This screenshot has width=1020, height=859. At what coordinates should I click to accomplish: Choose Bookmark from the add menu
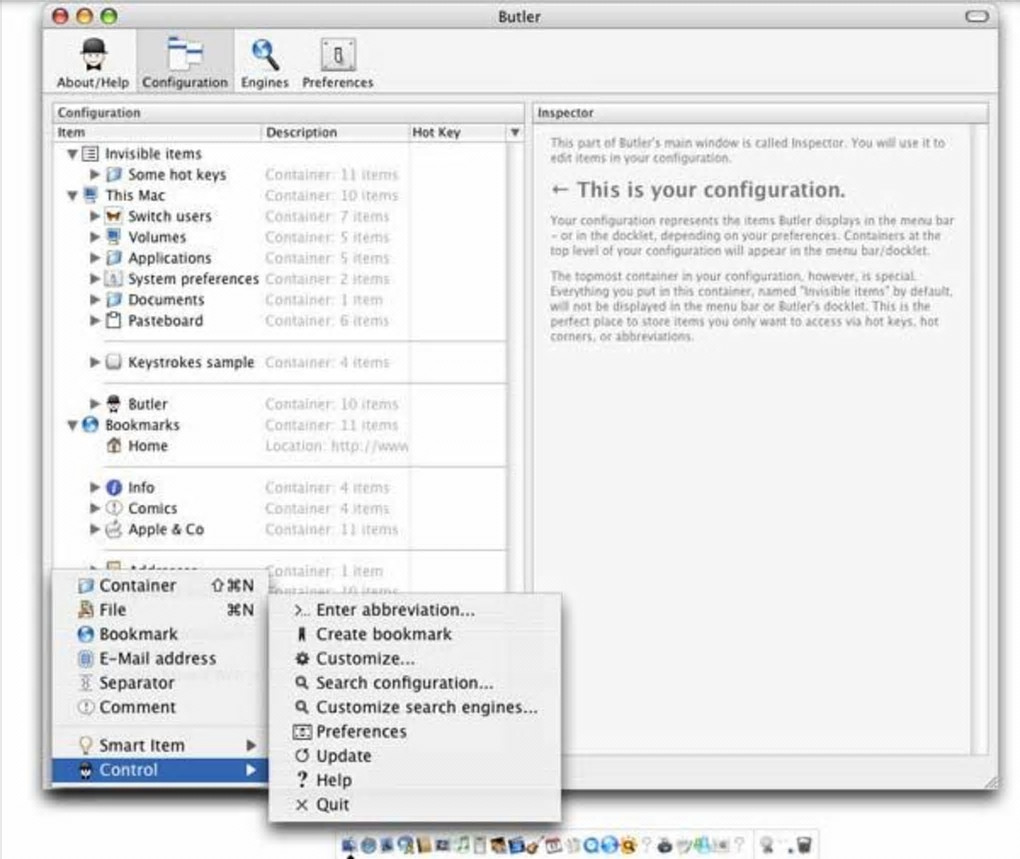pos(160,634)
